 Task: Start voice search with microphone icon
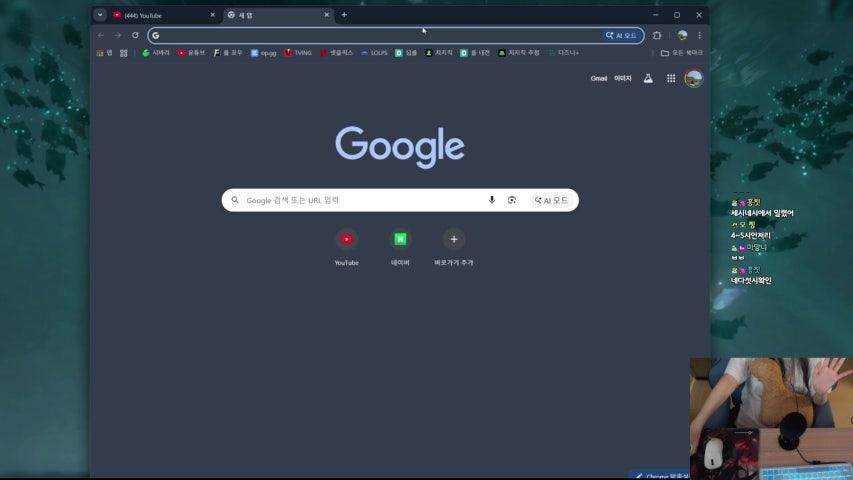pos(492,200)
